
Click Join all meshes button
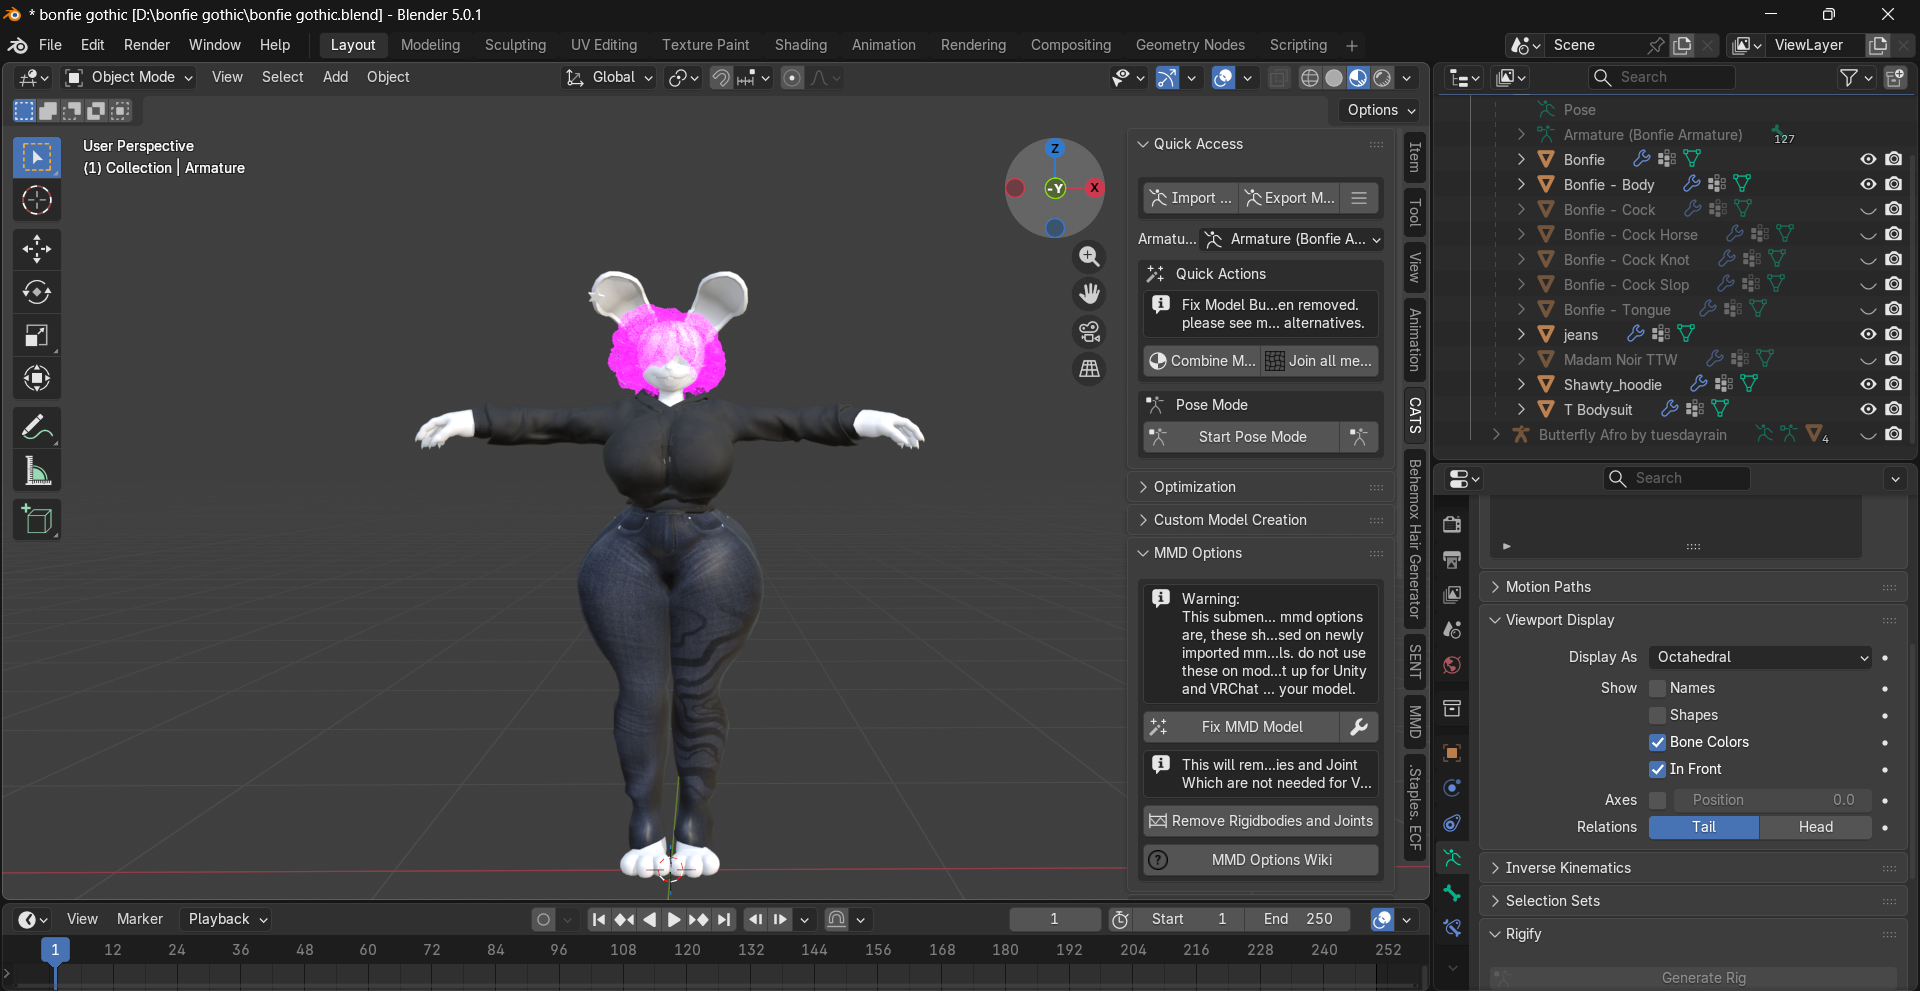[x=1319, y=361]
